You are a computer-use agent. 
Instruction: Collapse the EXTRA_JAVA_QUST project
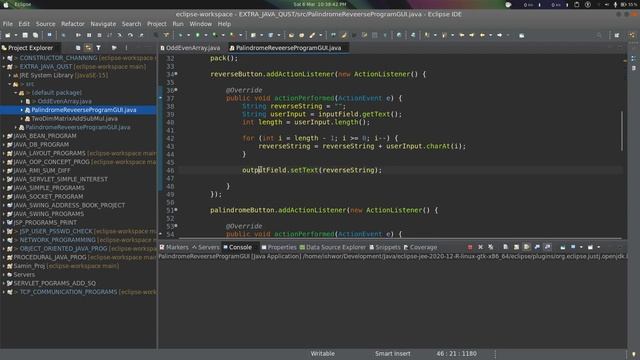coord(4,67)
